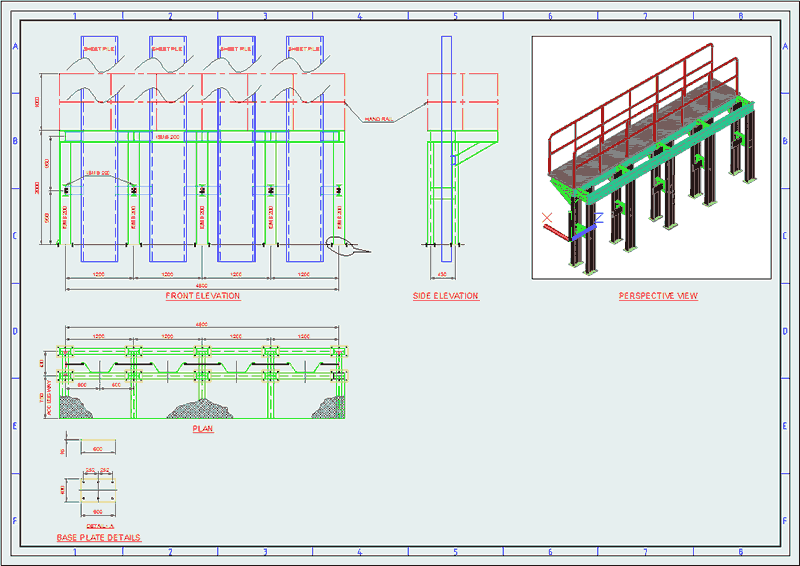Click the rightmost SHEET PILE label

(304, 49)
